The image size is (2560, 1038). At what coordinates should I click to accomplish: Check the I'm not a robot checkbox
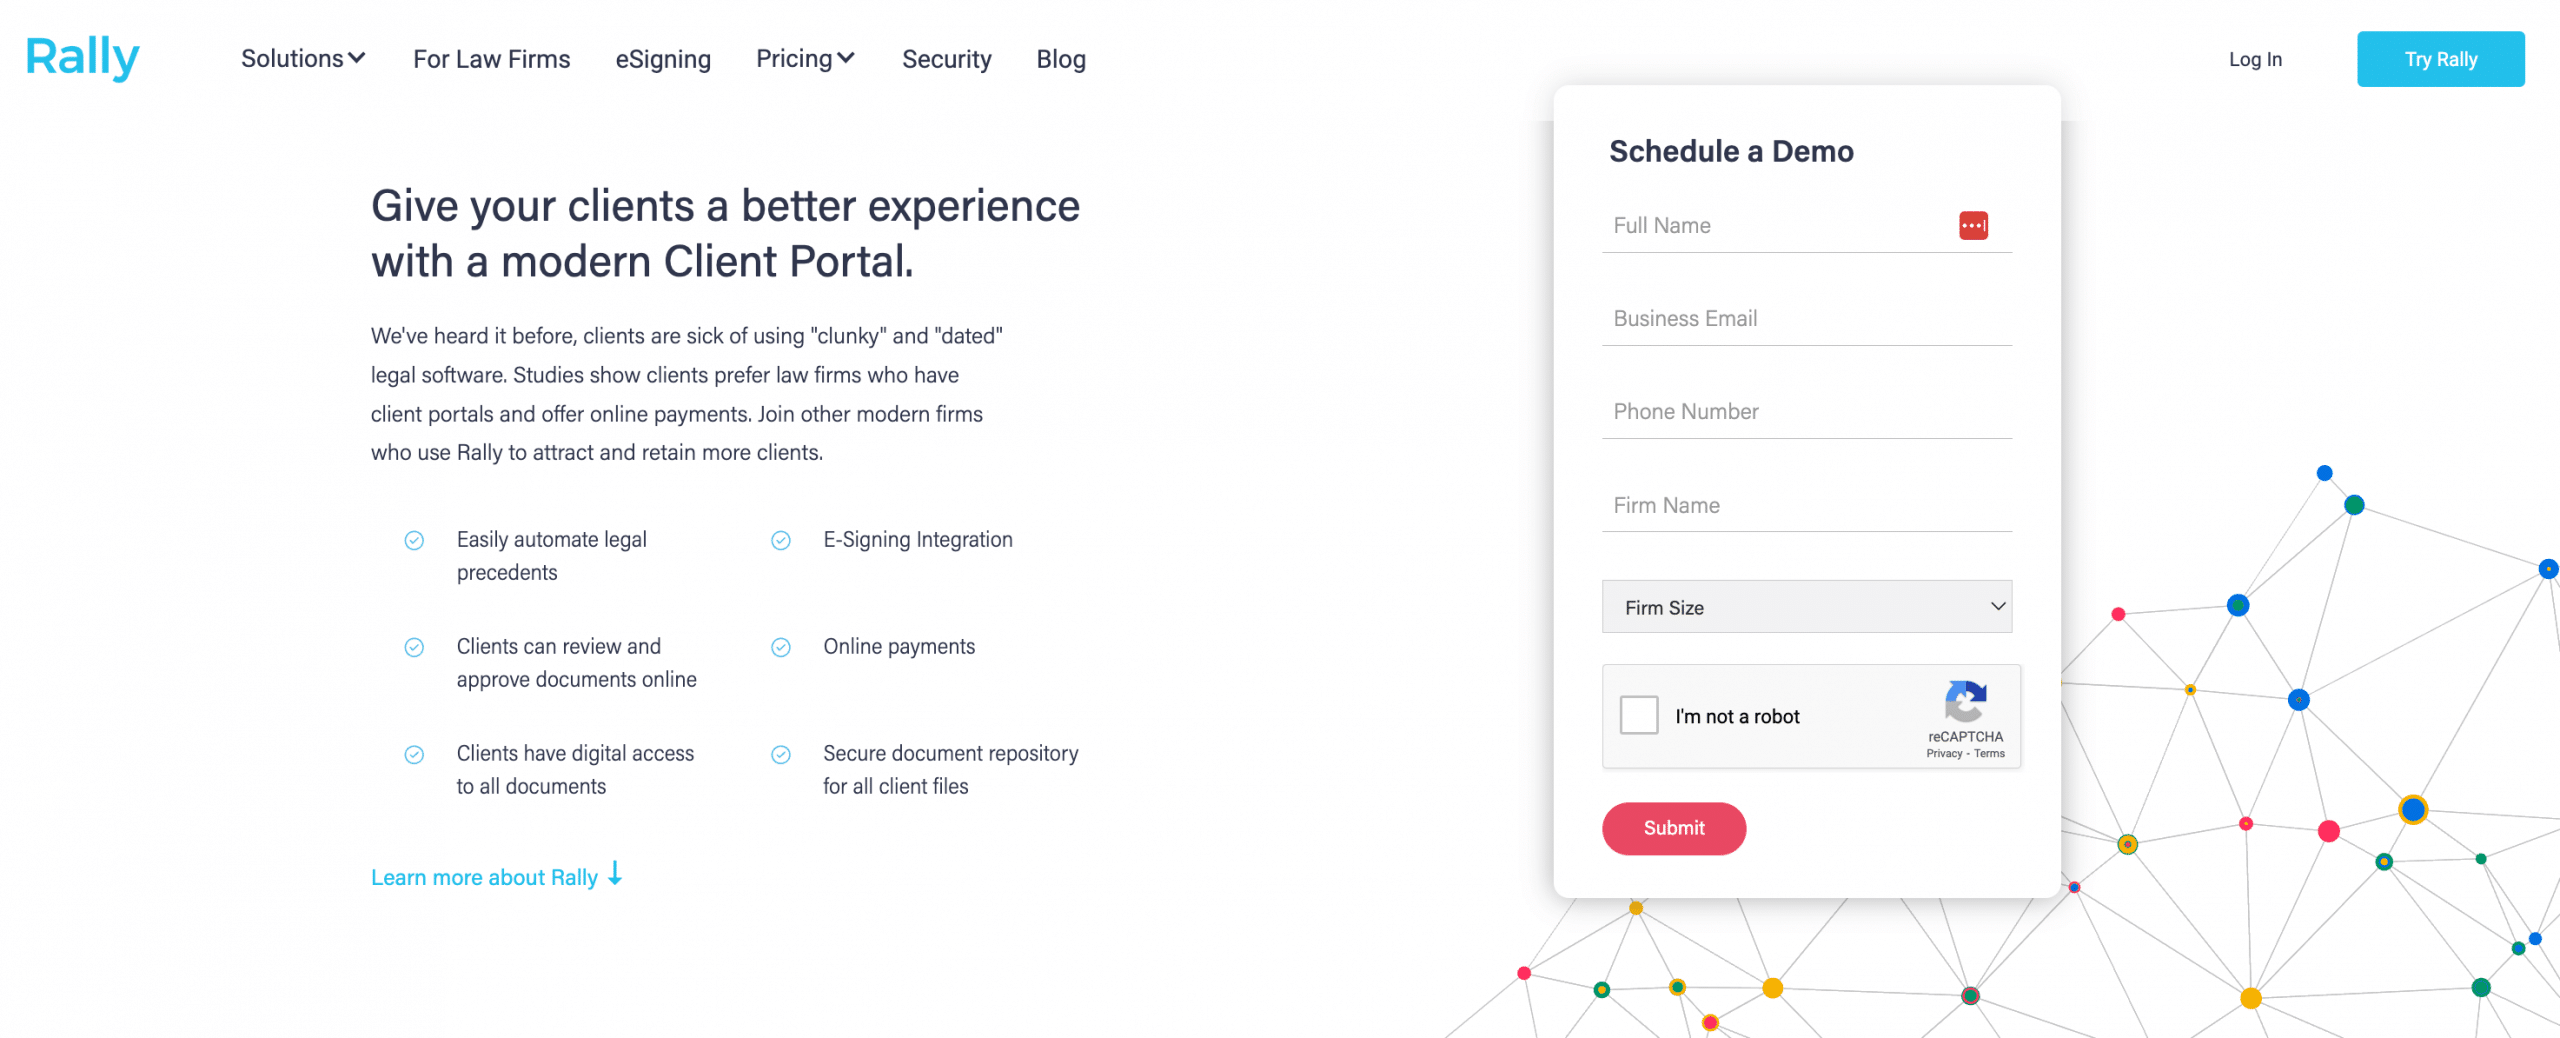pyautogui.click(x=1639, y=715)
